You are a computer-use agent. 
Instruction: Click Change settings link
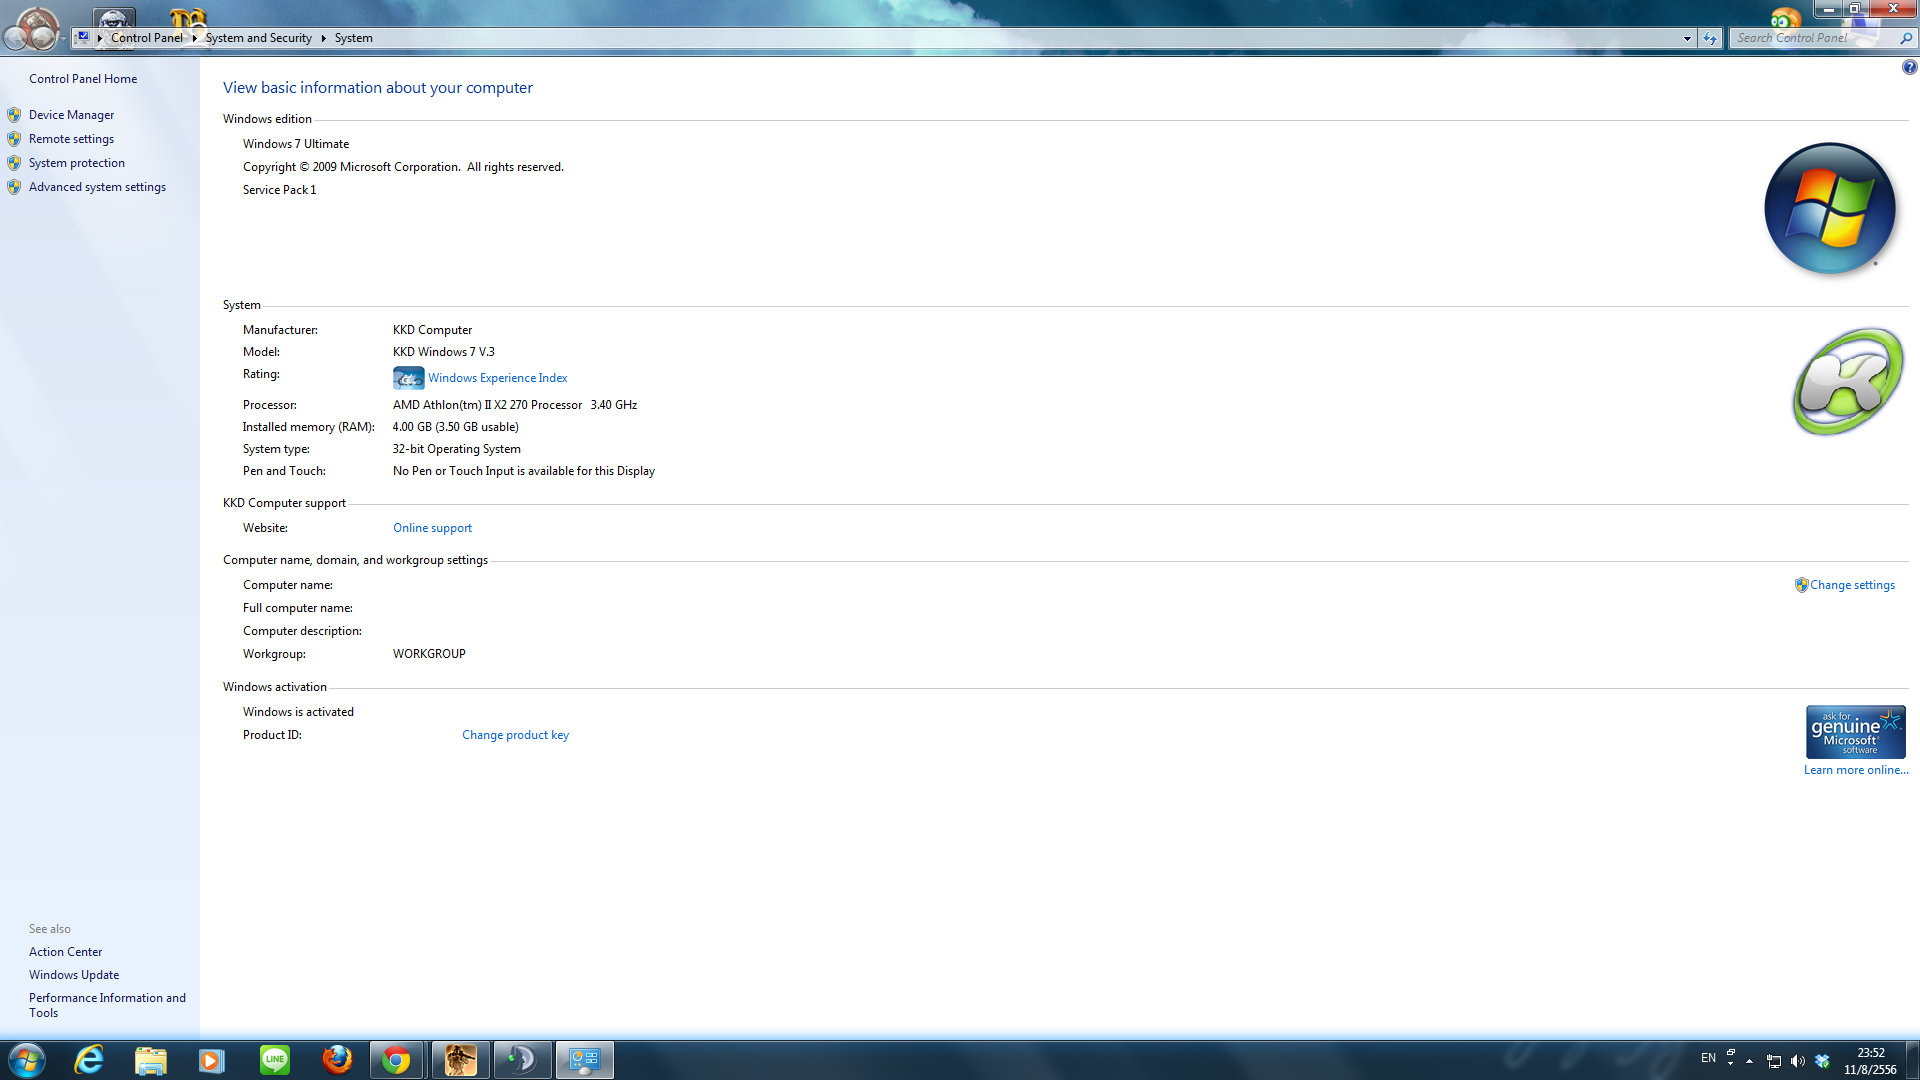pyautogui.click(x=1851, y=585)
